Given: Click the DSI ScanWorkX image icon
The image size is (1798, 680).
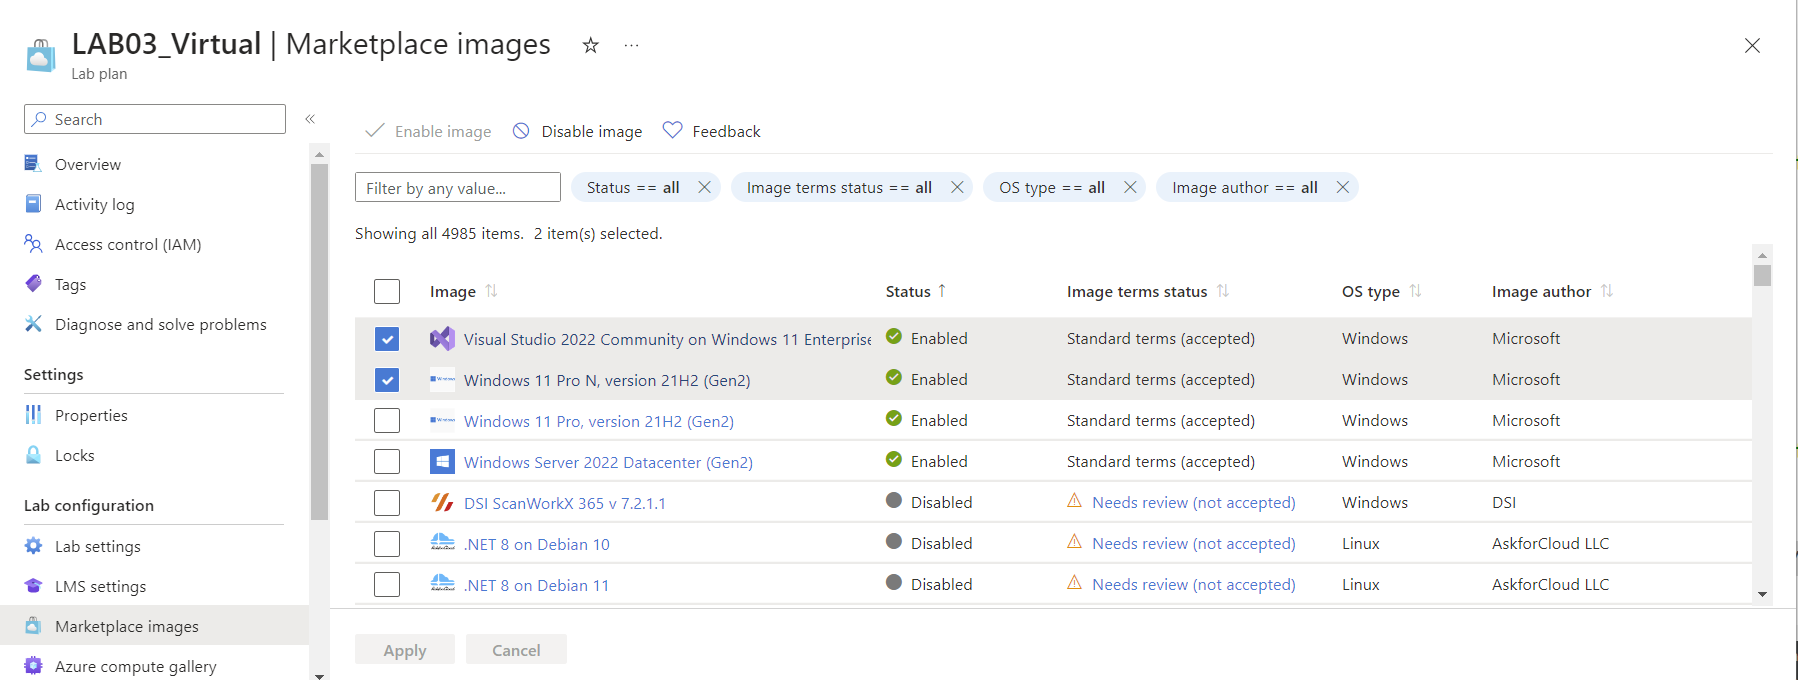Looking at the screenshot, I should (x=442, y=502).
